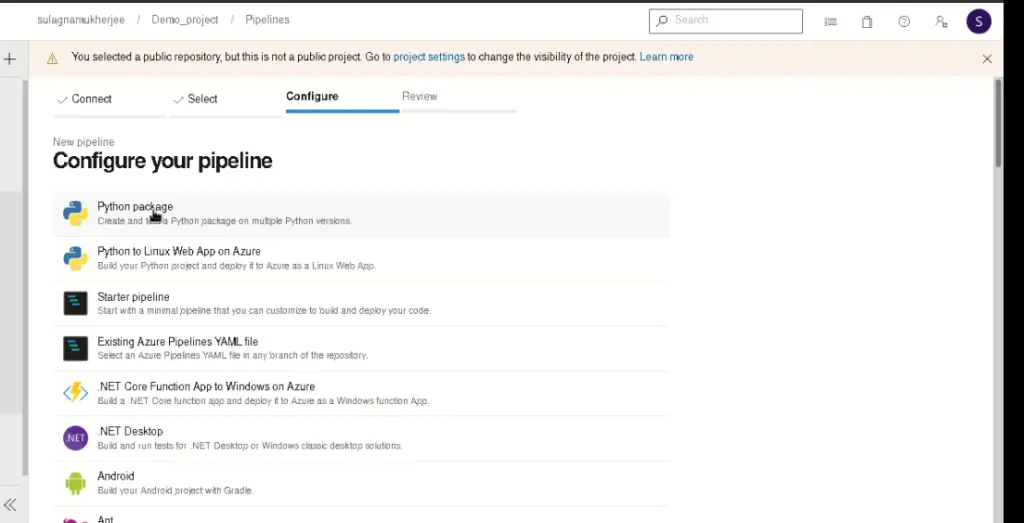Open the S profile avatar
1024x523 pixels.
pos(979,22)
